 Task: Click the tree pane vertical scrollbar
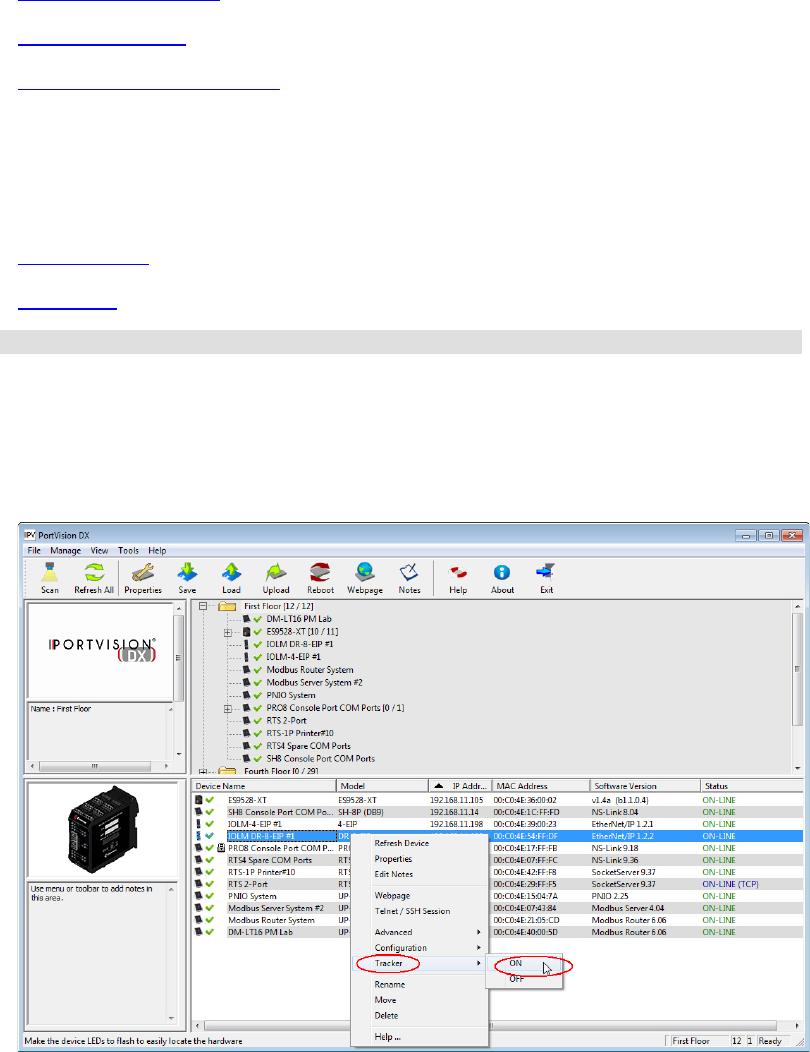pos(797,687)
